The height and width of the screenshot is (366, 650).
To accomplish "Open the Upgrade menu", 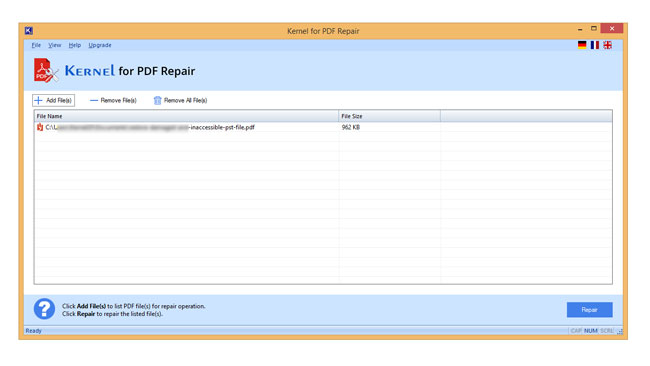I will click(x=100, y=45).
